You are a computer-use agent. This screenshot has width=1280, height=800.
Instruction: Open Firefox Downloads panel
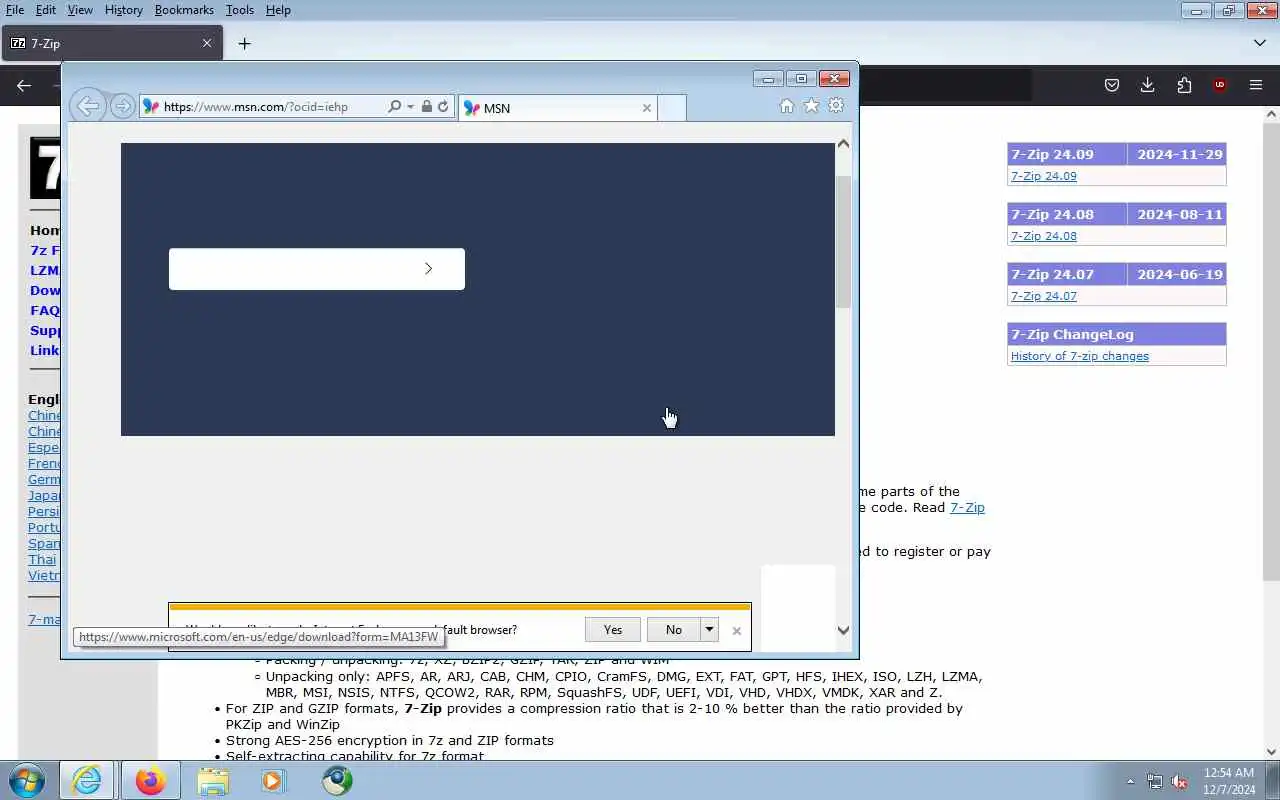1147,86
